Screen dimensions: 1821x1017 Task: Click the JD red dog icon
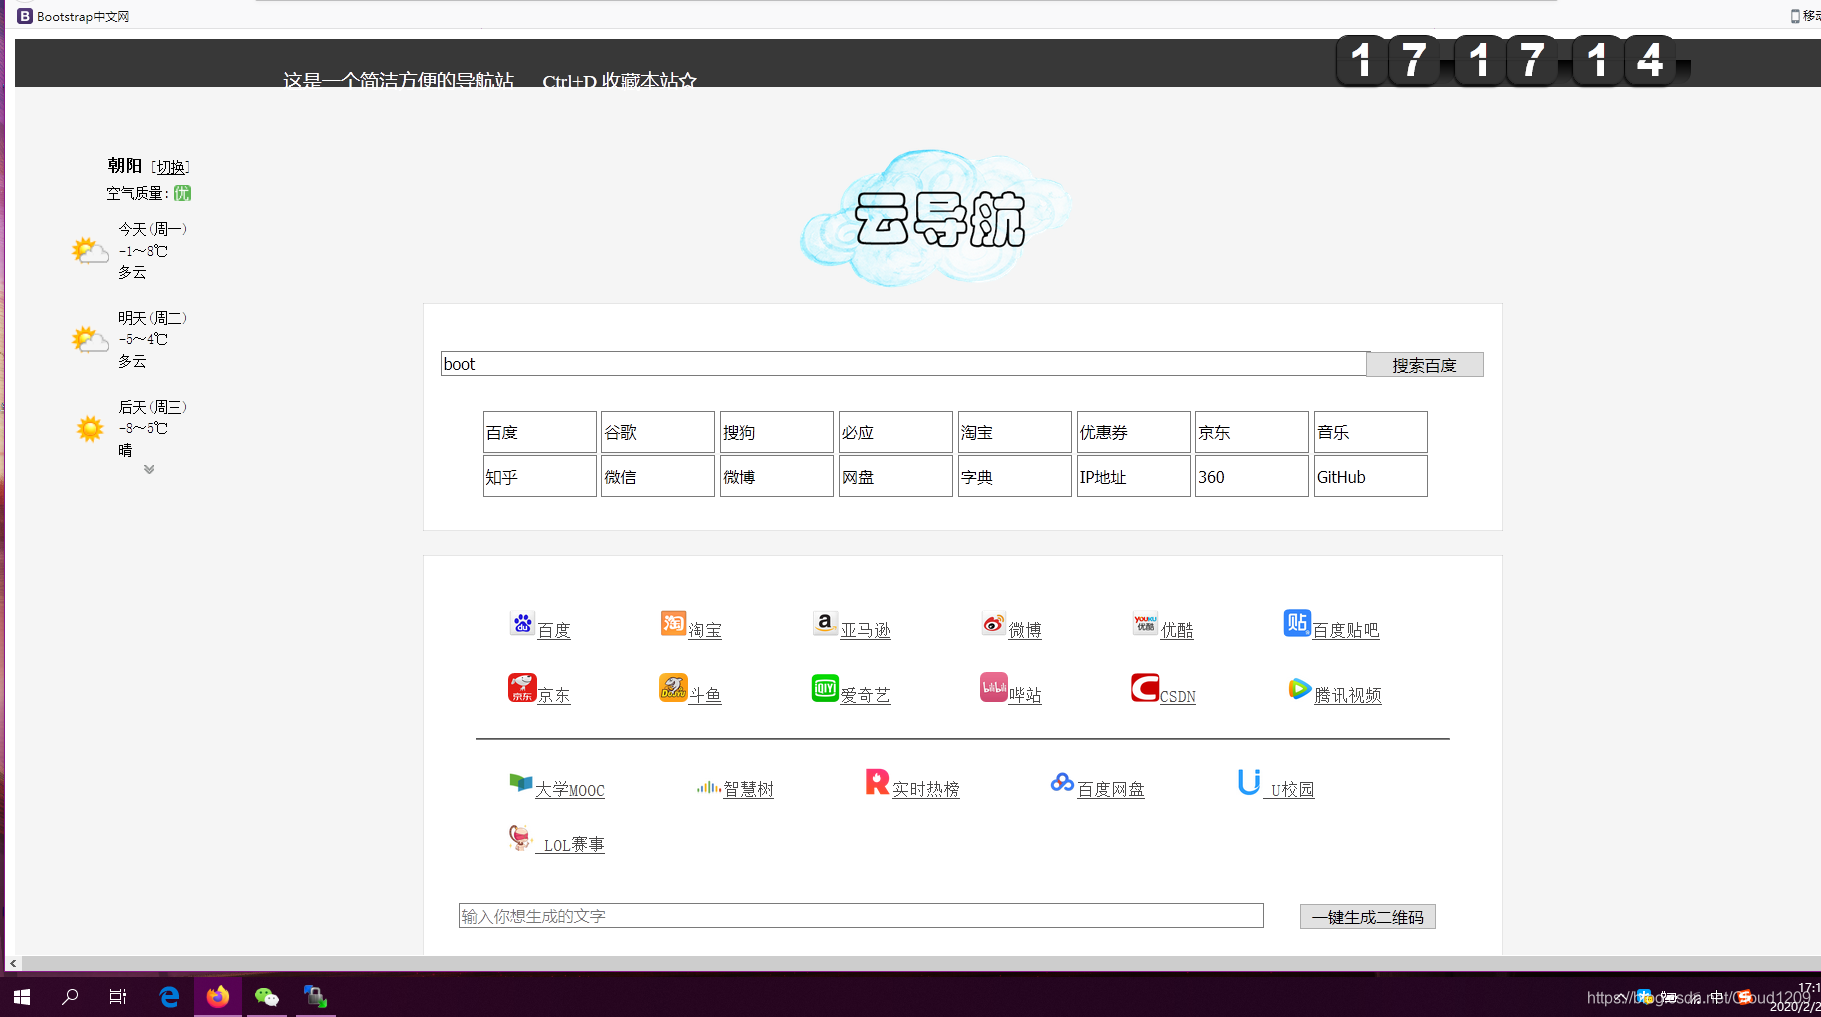point(522,688)
